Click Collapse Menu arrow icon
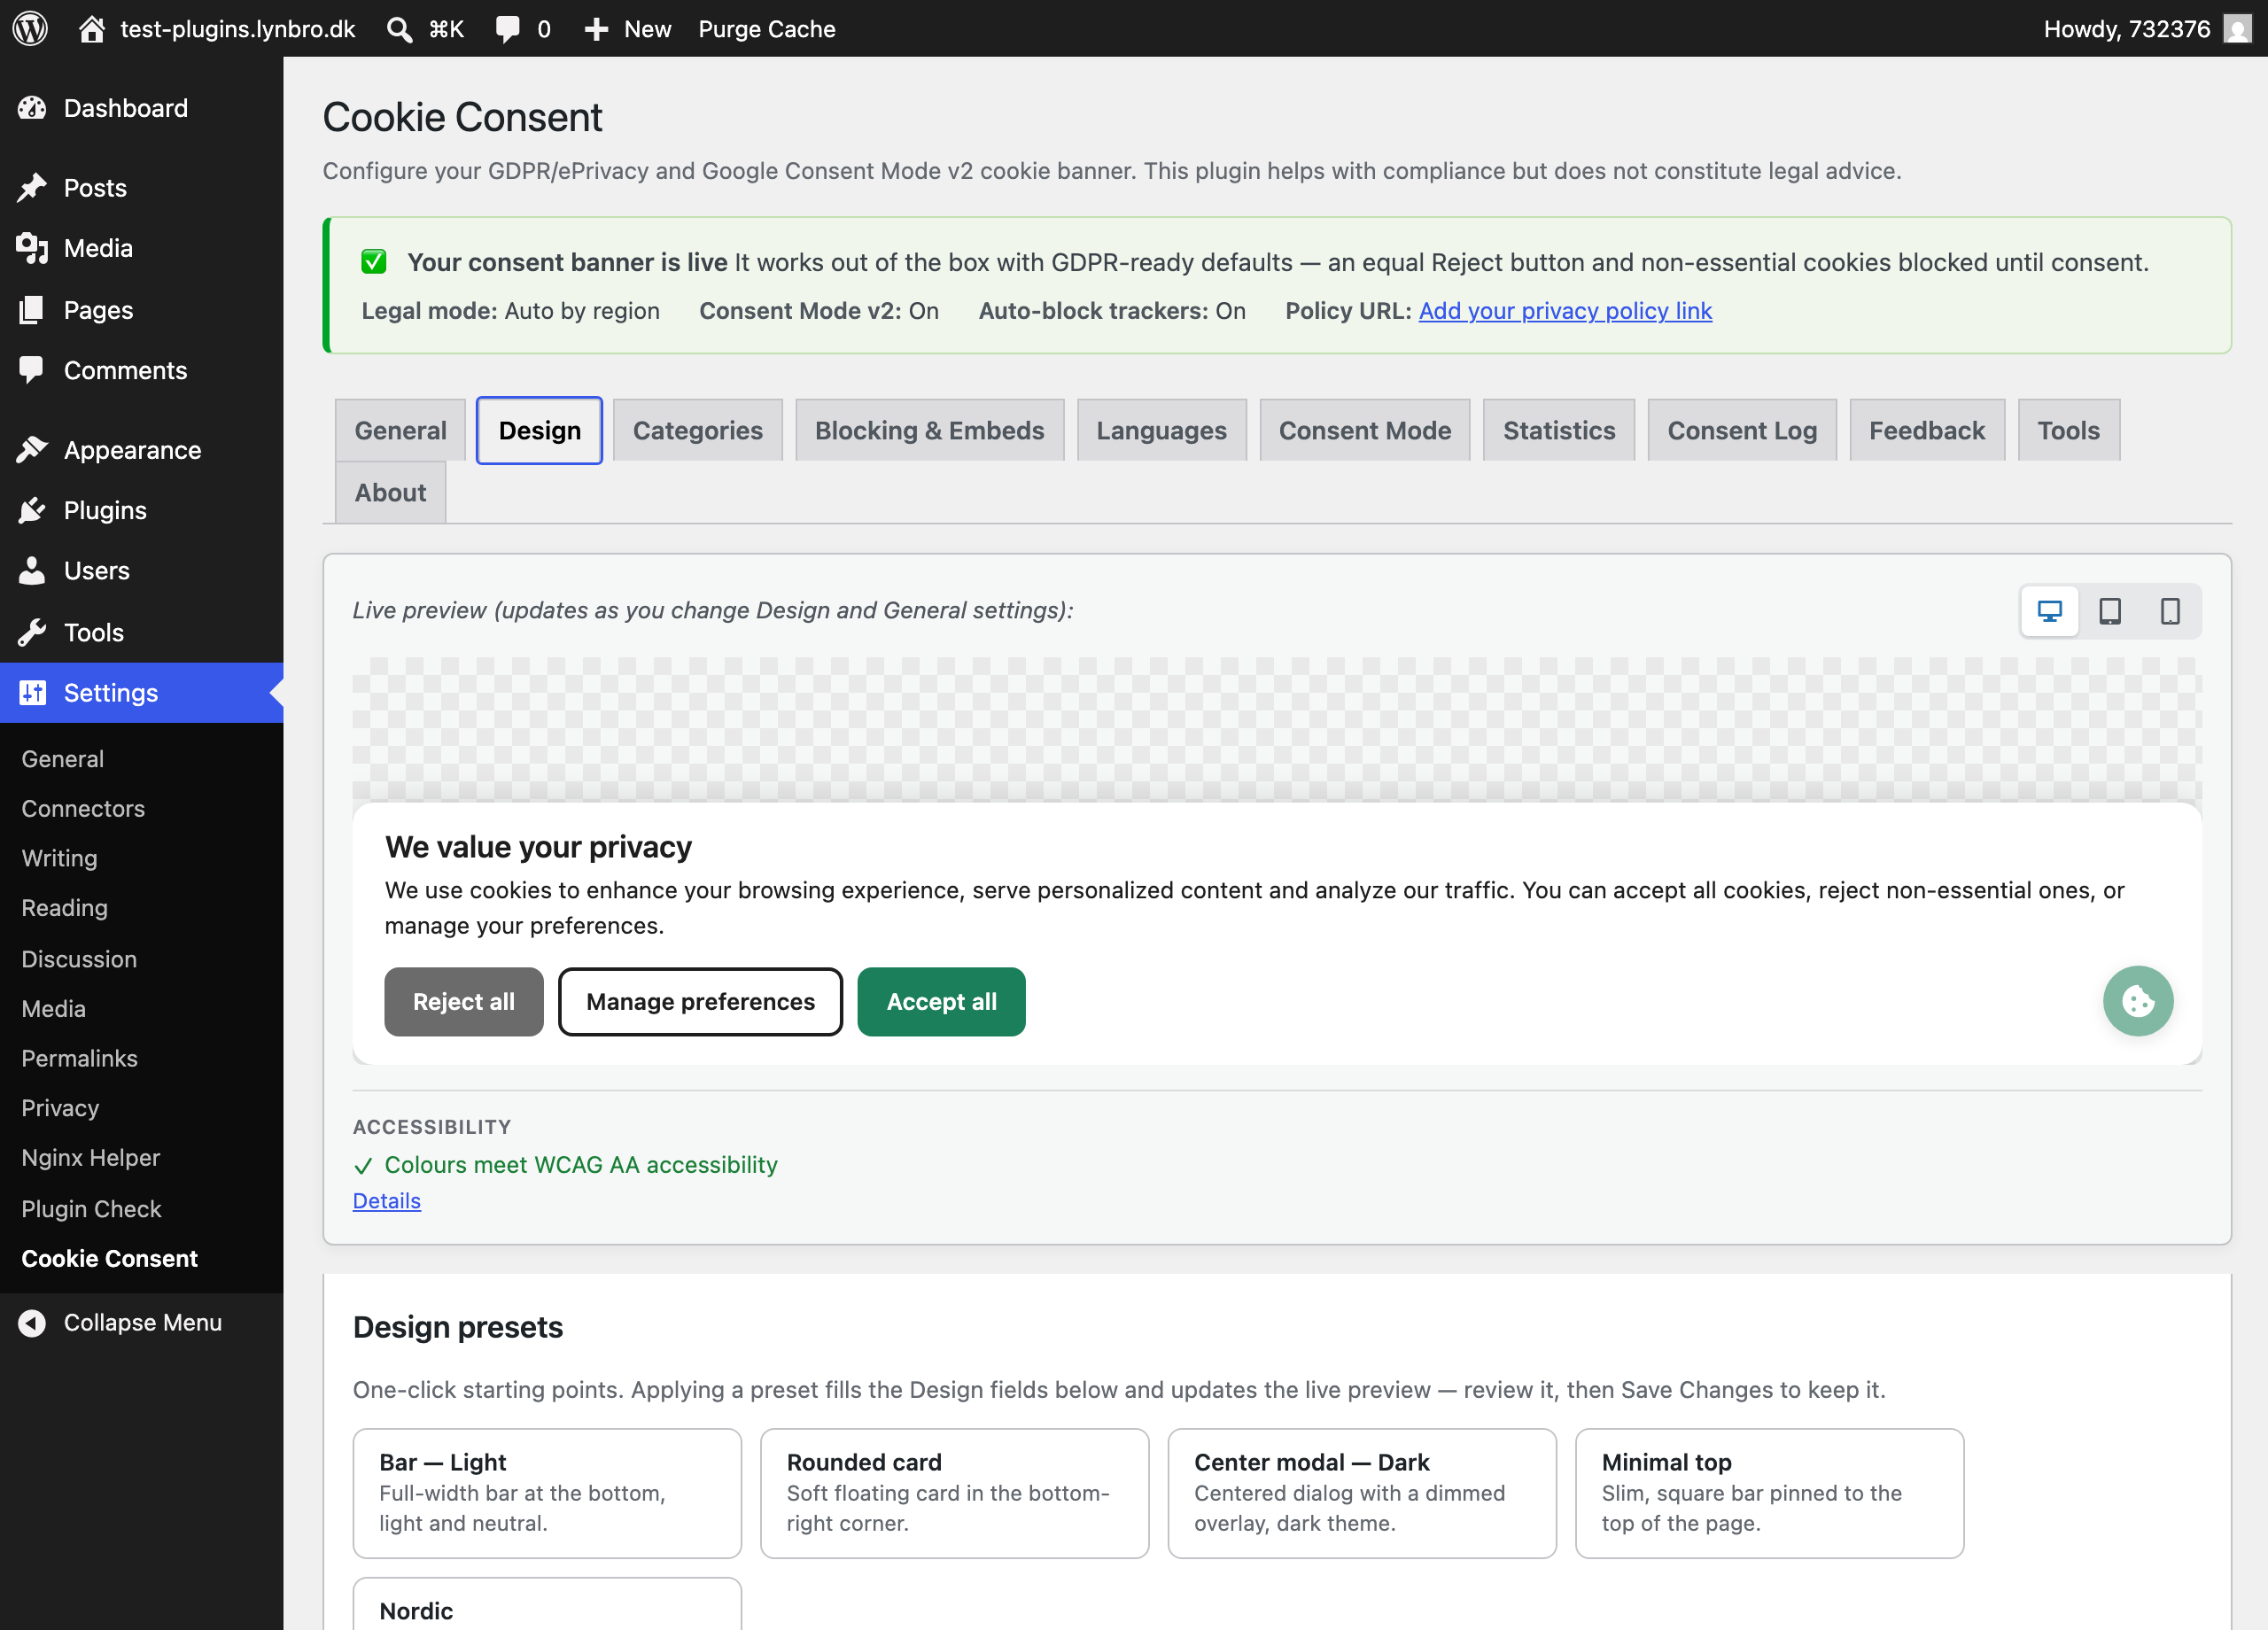Viewport: 2268px width, 1630px height. 32,1322
